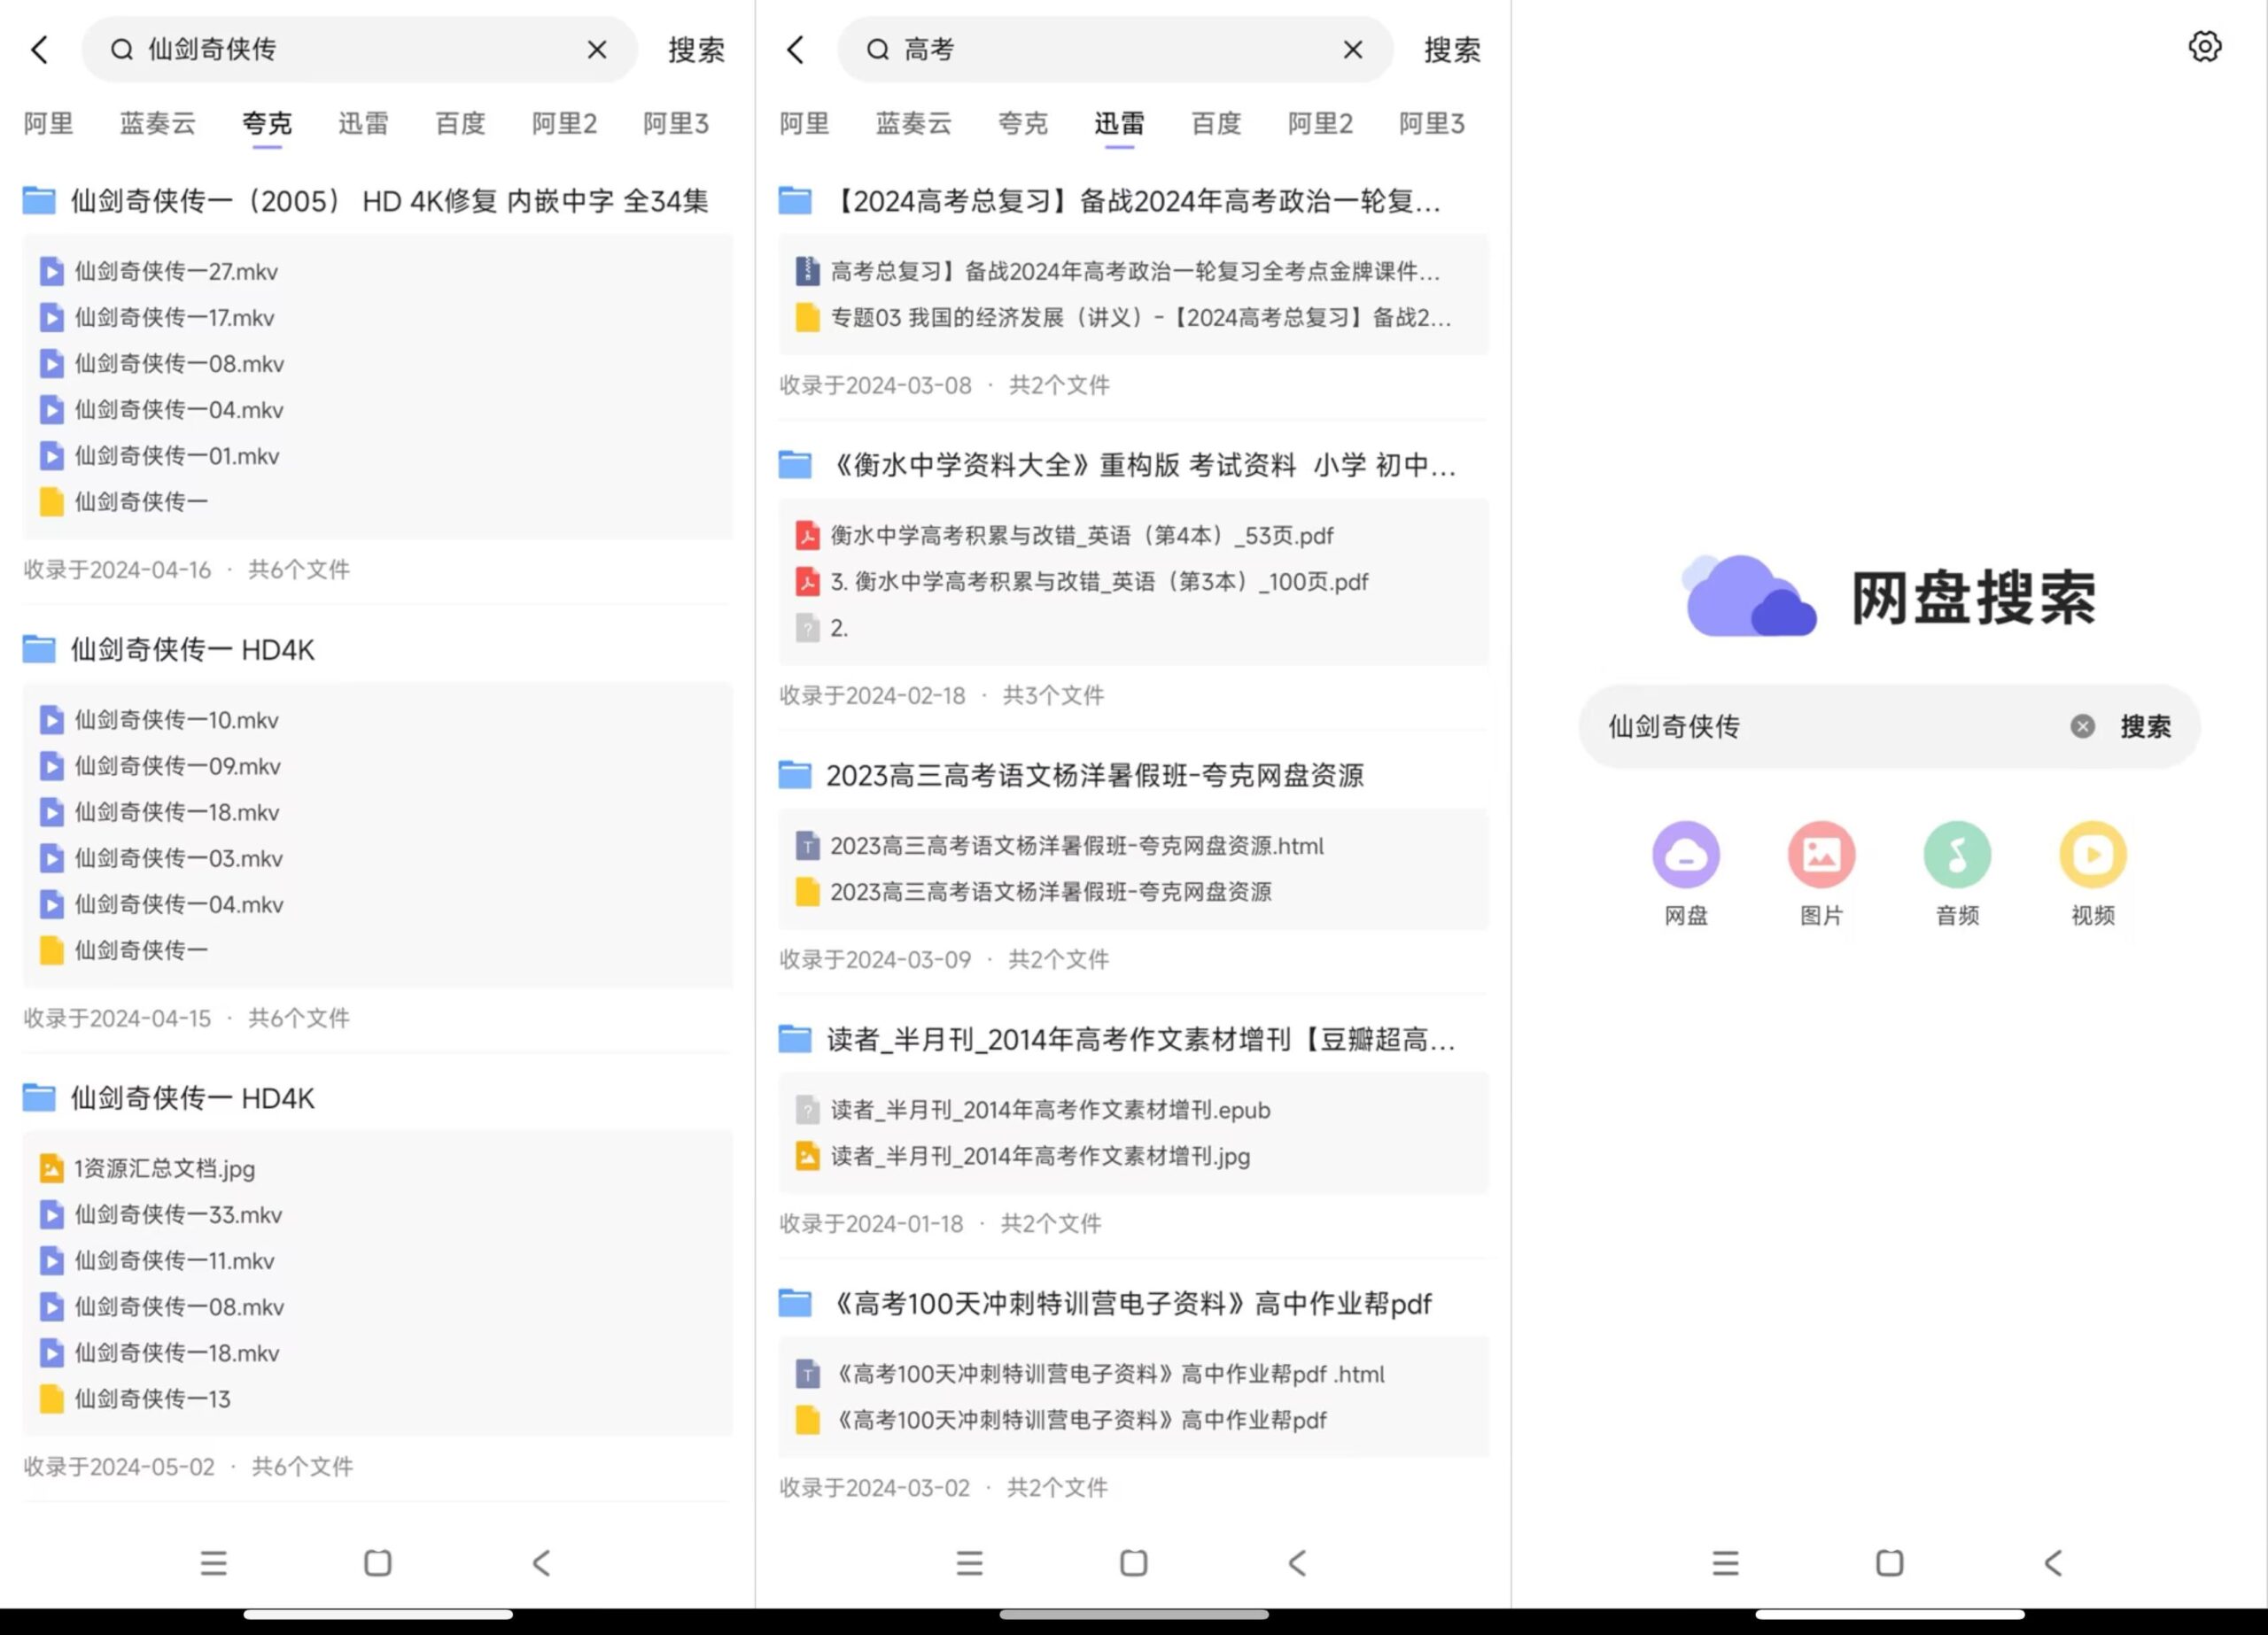2268x1635 pixels.
Task: Select 阿里3 tab in 高考 results
Action: click(x=1432, y=124)
